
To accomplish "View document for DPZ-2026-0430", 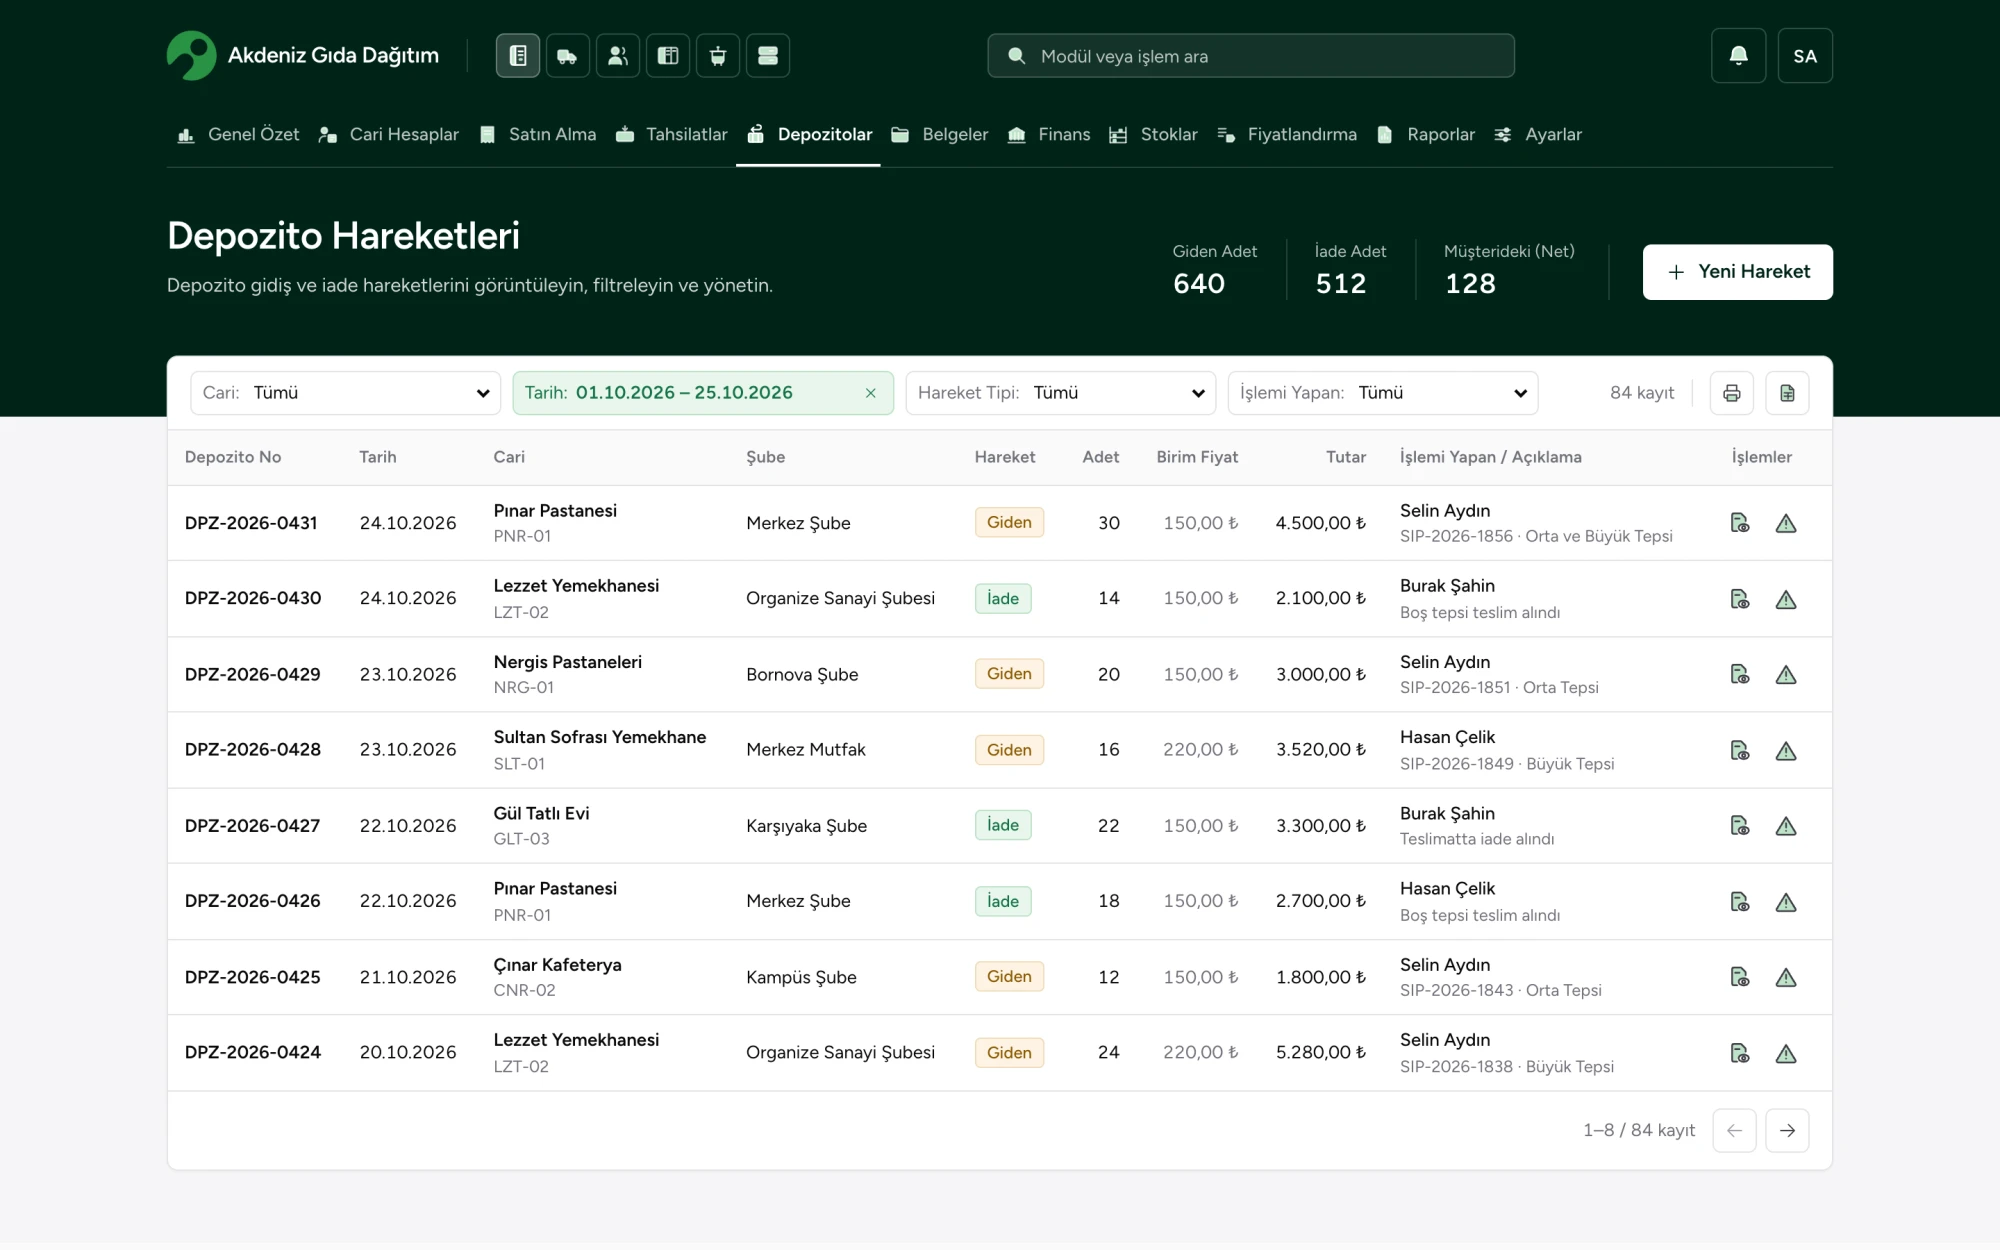I will coord(1740,599).
